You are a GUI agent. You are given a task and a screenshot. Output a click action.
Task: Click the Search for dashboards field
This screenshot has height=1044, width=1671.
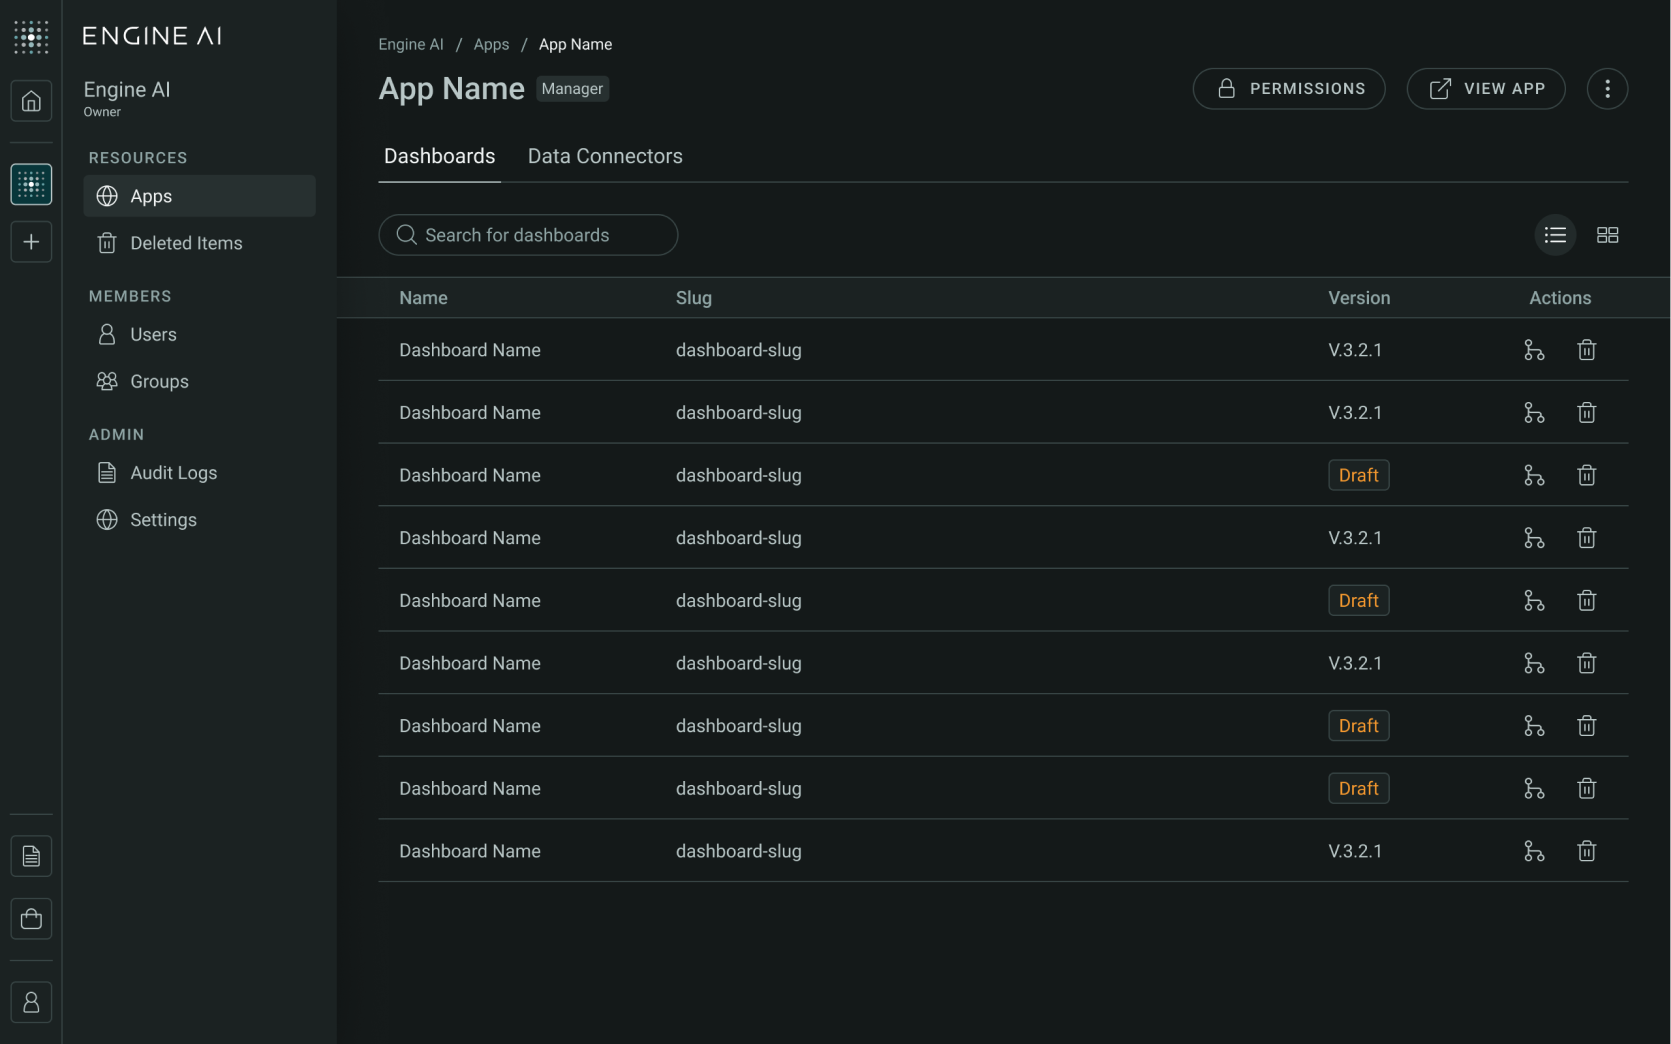tap(528, 235)
